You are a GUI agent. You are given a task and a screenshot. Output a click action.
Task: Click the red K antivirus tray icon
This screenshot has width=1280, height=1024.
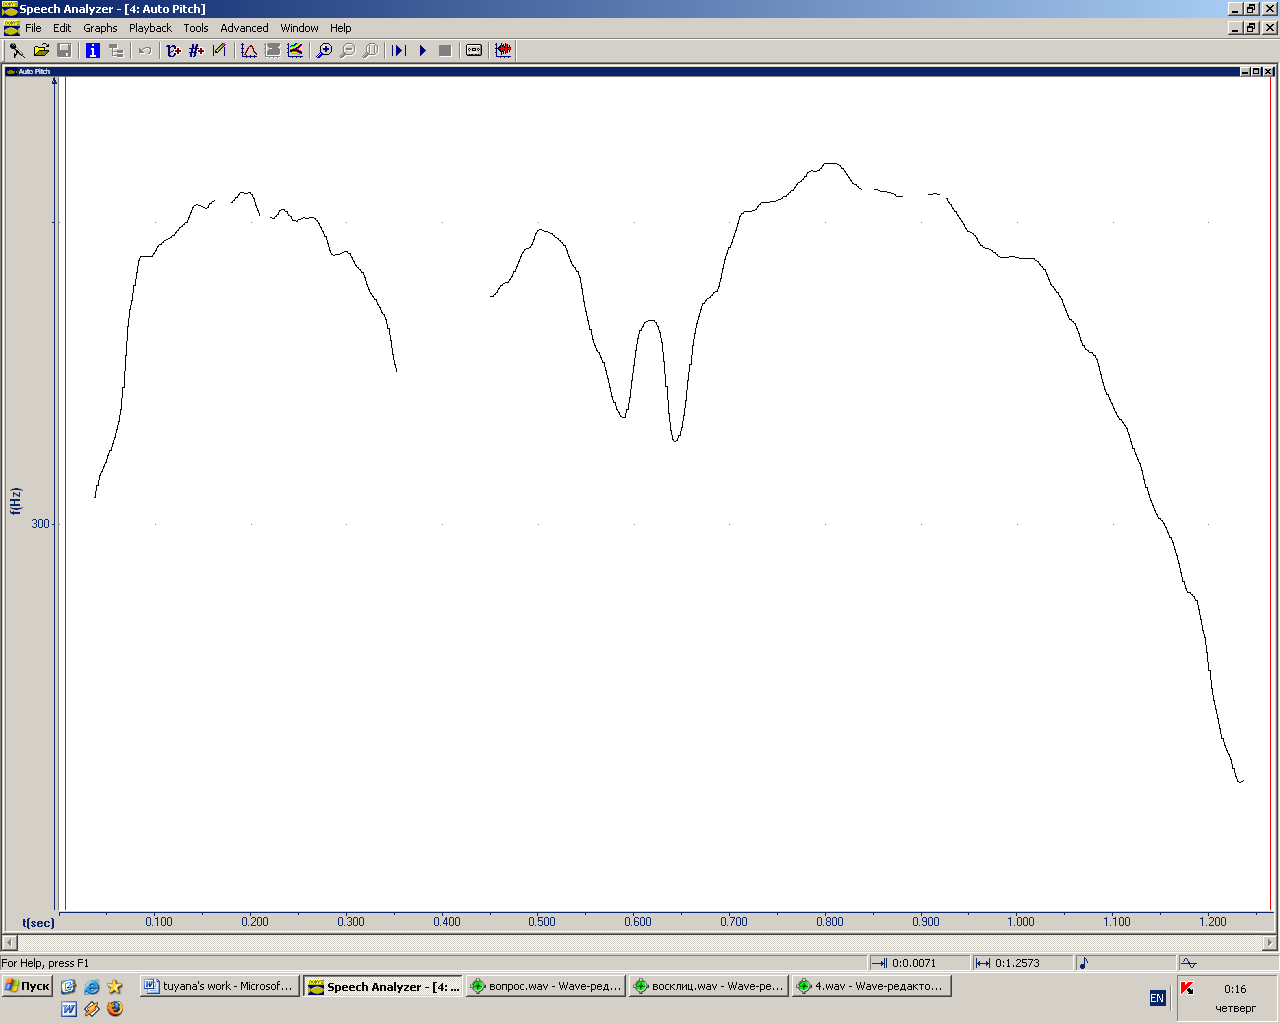click(x=1187, y=988)
